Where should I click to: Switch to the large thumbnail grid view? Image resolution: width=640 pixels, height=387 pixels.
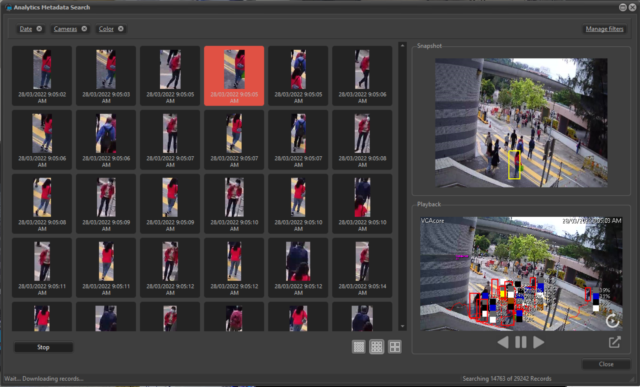[395, 347]
